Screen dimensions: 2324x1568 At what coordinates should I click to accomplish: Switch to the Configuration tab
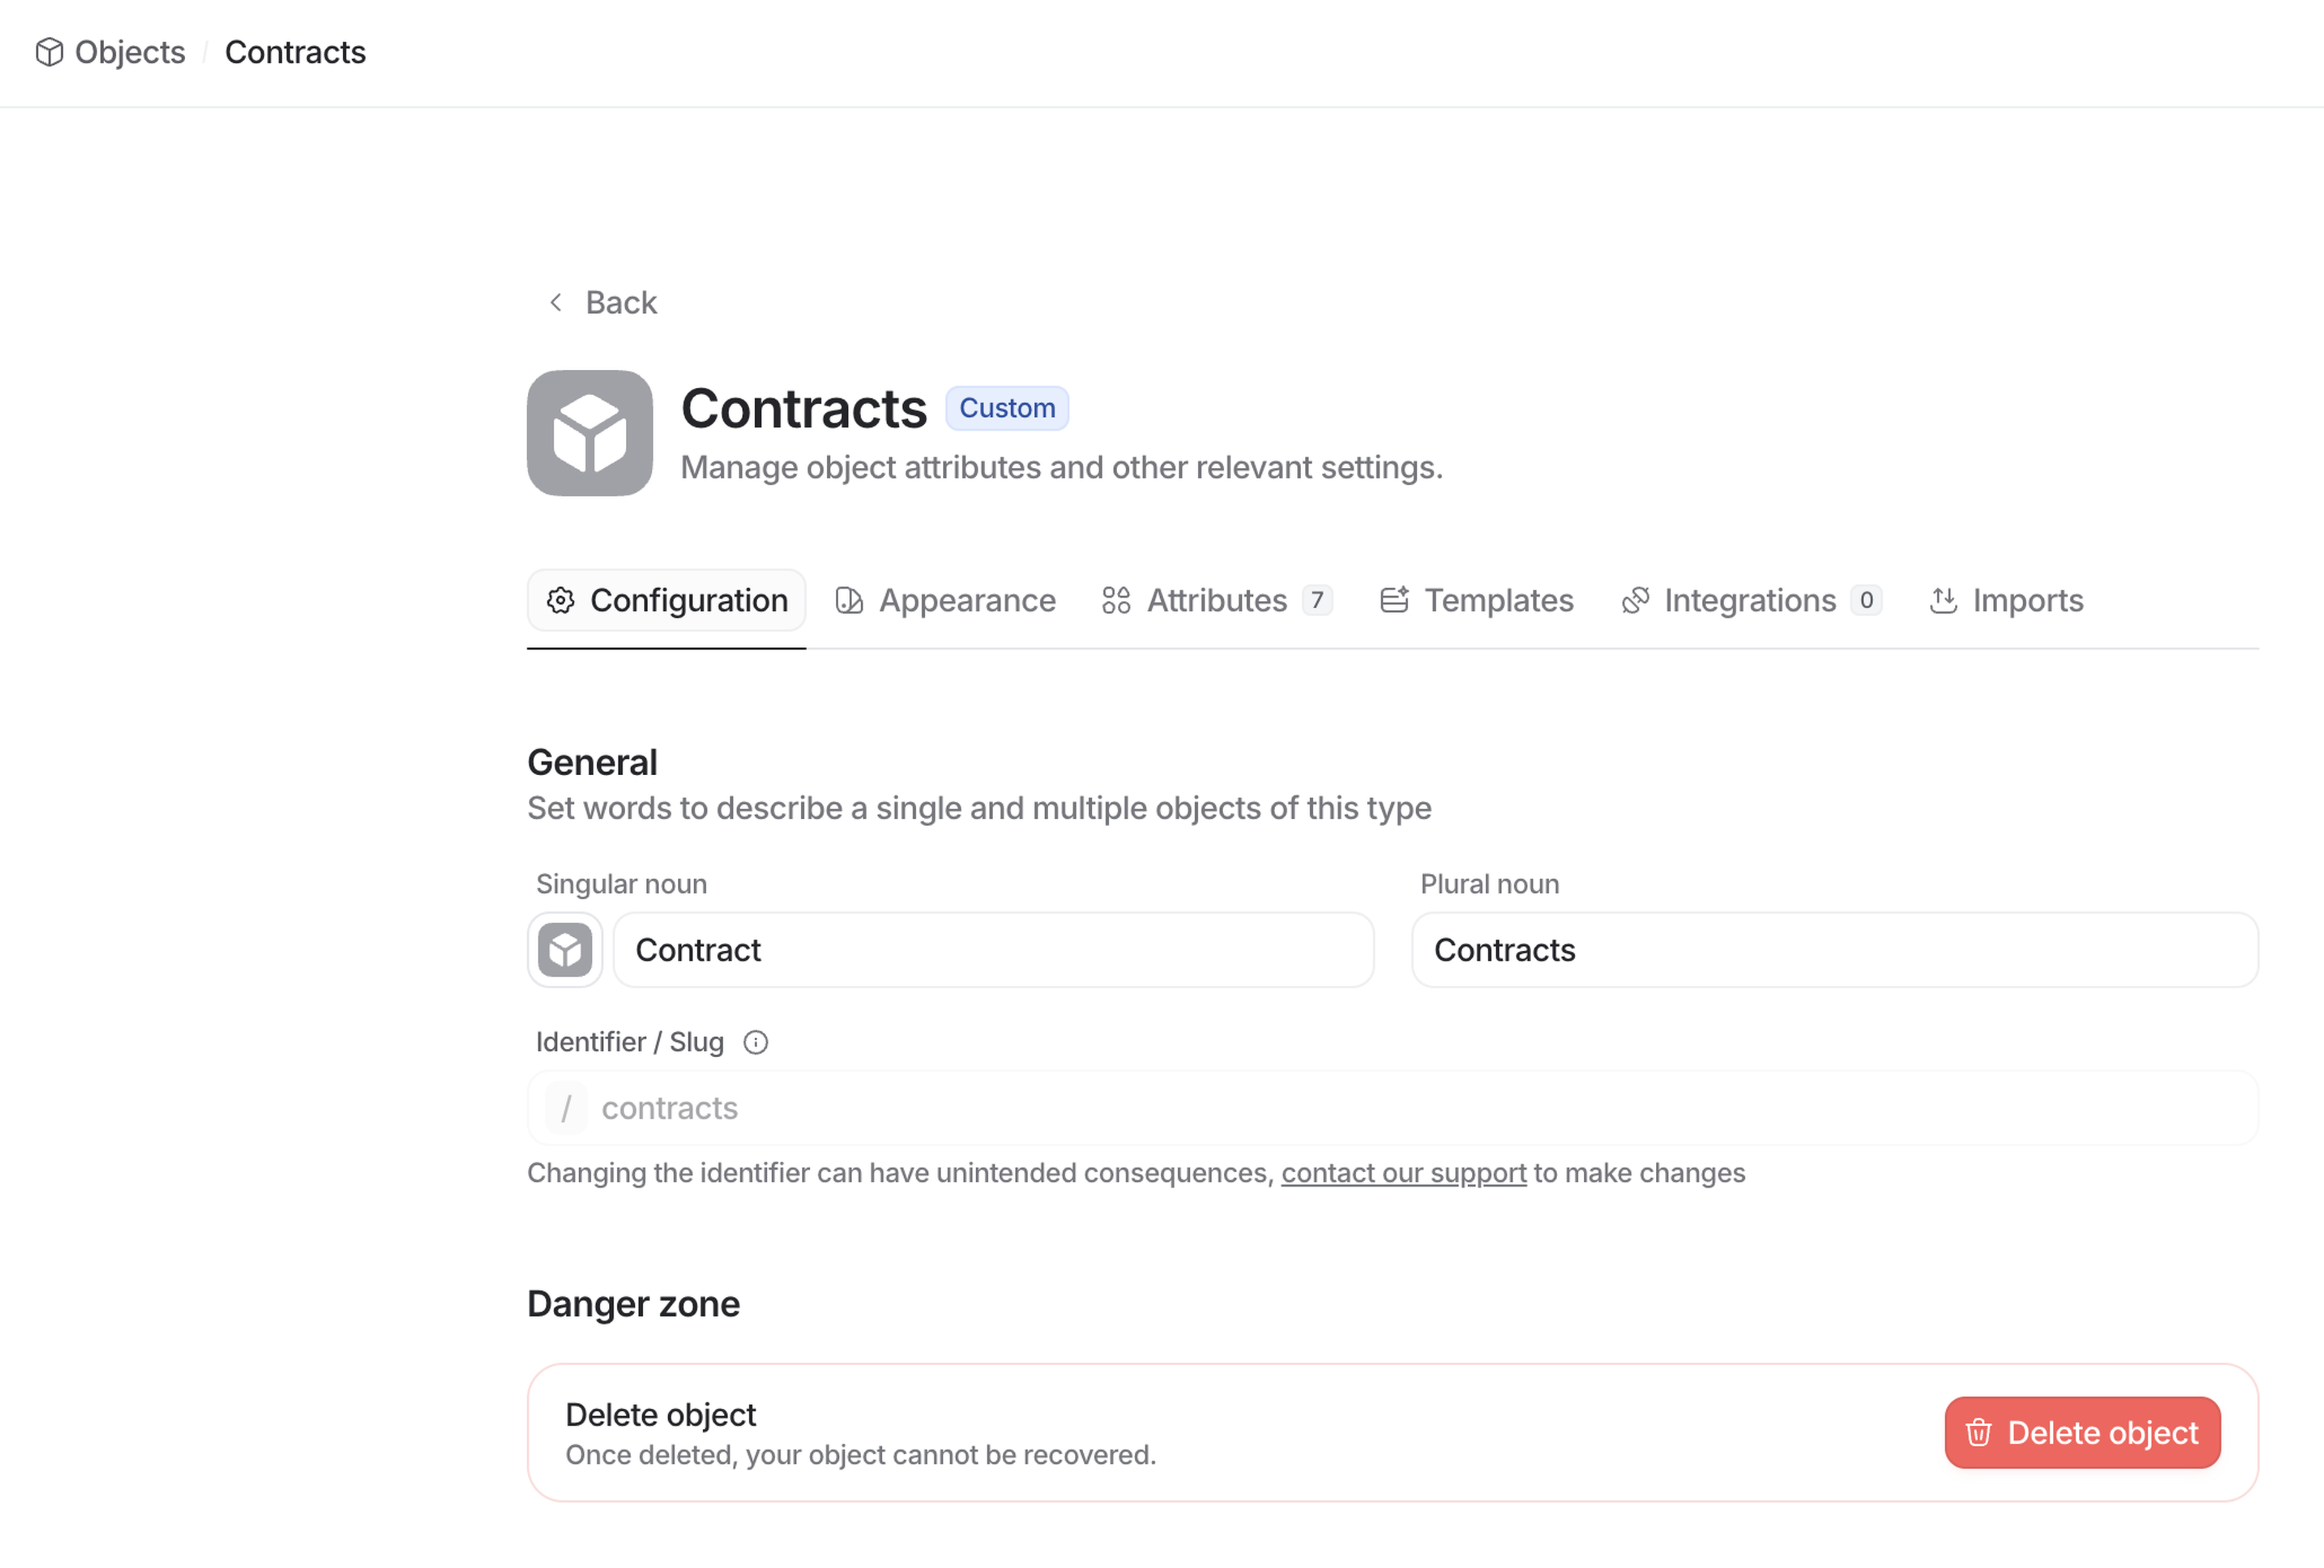point(667,600)
